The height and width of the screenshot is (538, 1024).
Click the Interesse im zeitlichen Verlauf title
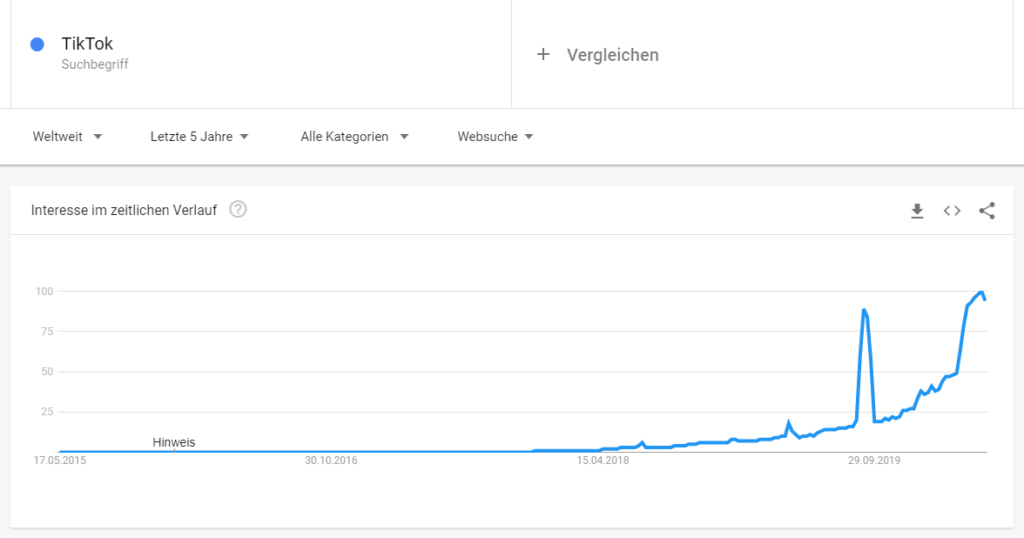pos(123,210)
